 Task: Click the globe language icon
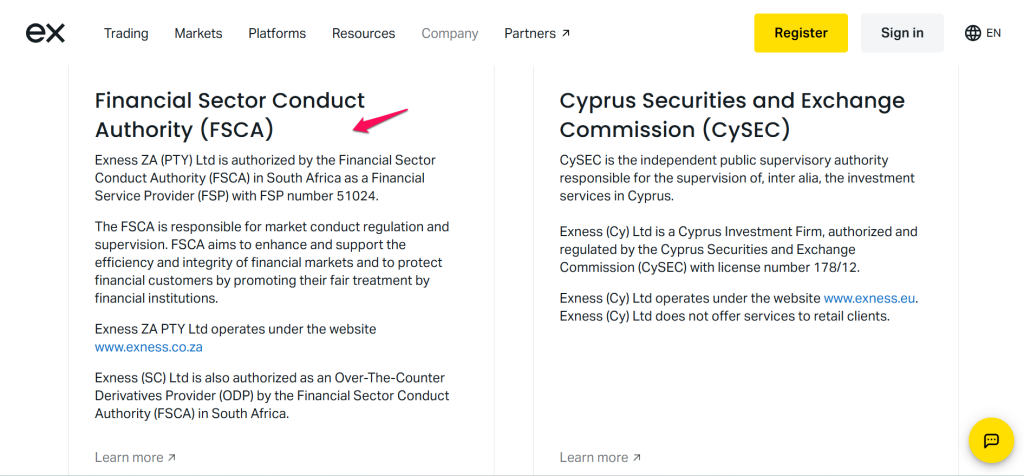pyautogui.click(x=973, y=33)
